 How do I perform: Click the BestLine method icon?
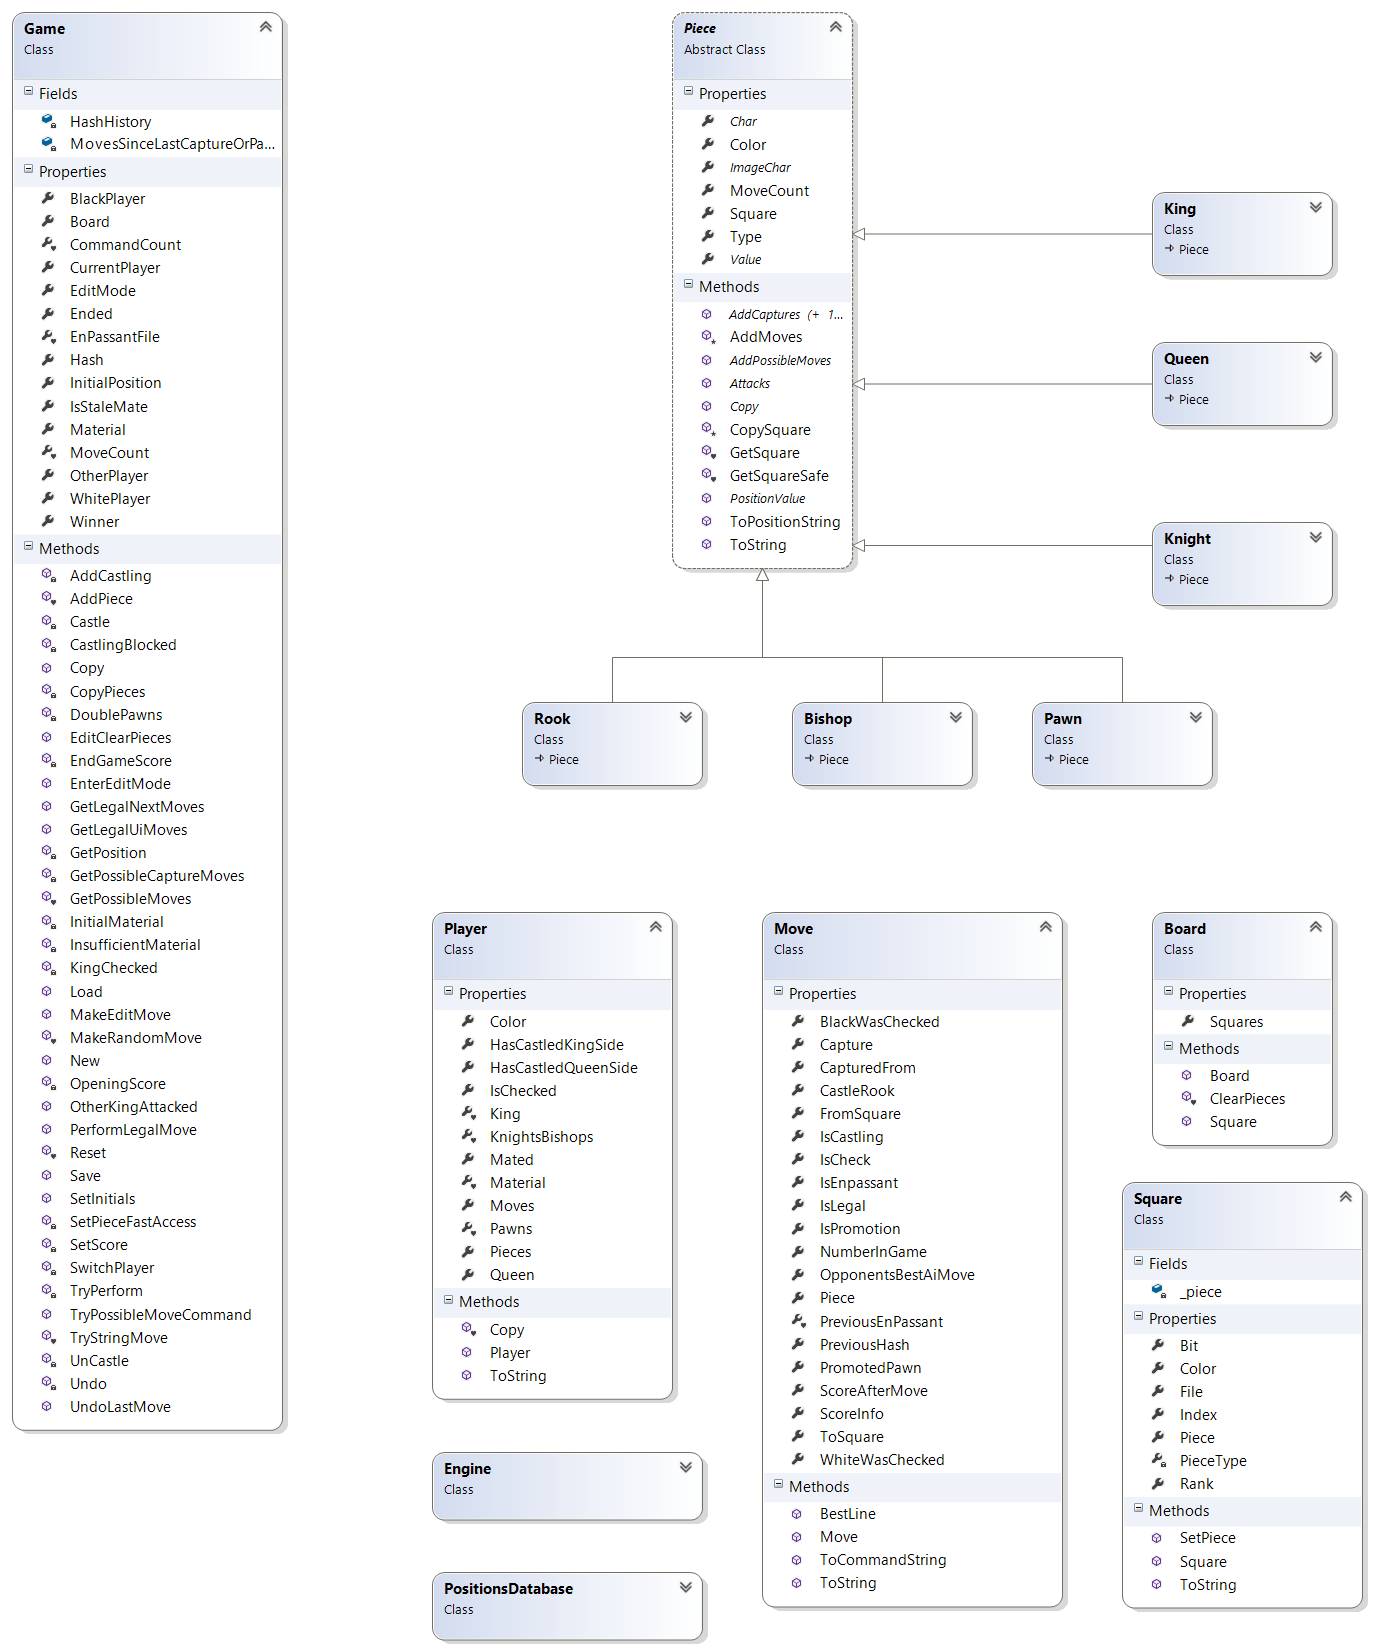coord(797,1514)
